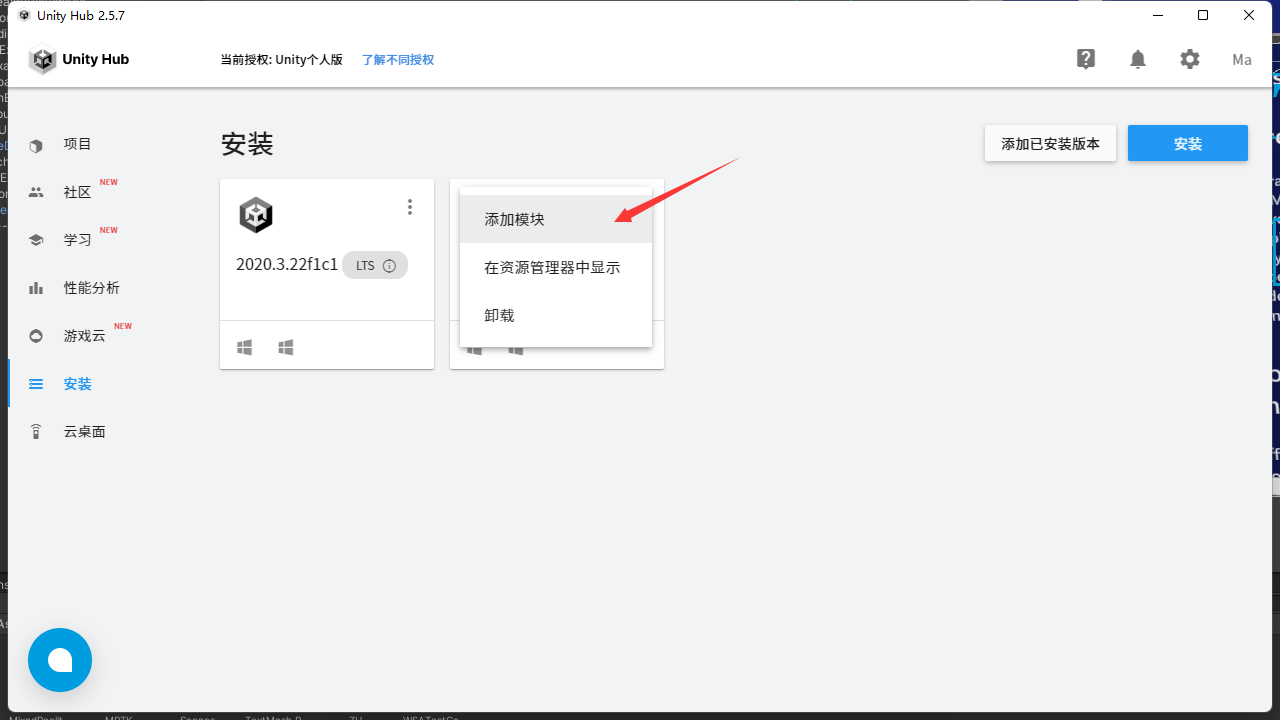Click the Unity cube icon on 2020.3.22f1c1 card
This screenshot has width=1280, height=720.
click(256, 215)
